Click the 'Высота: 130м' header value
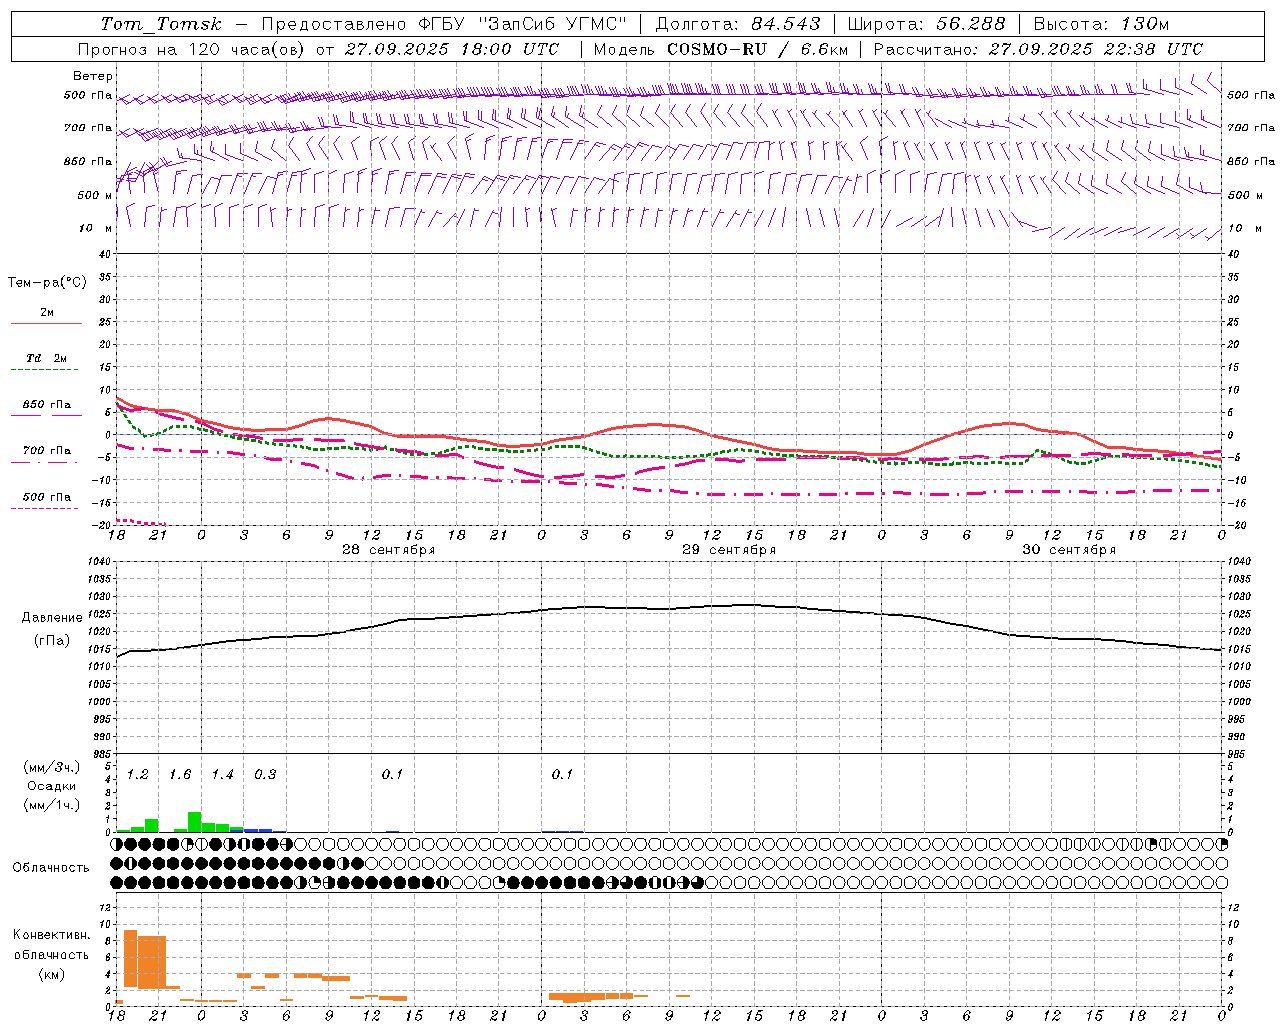 1101,24
